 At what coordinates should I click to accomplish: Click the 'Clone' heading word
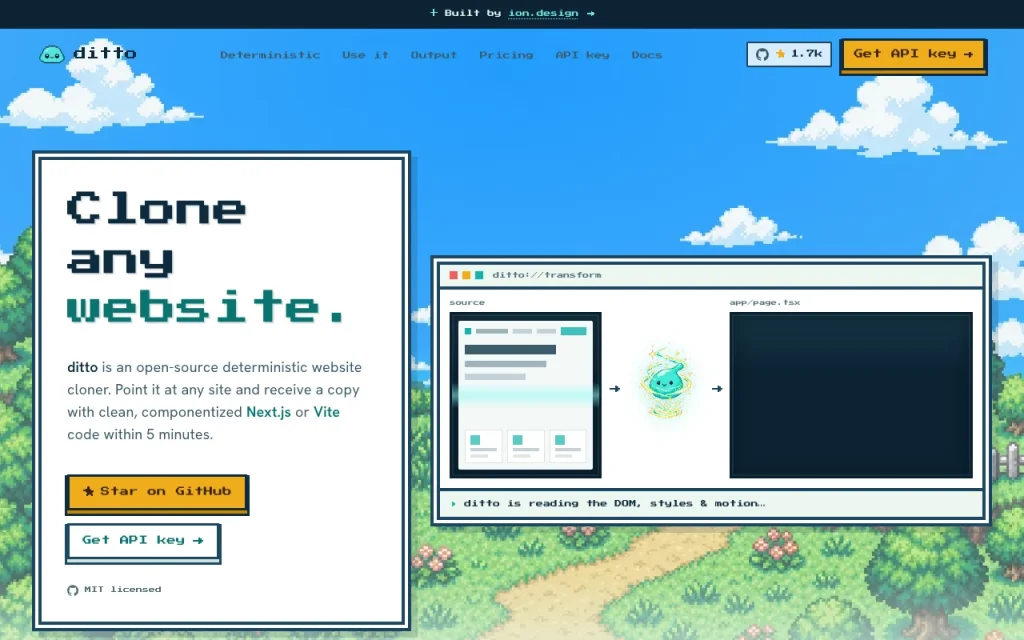pos(157,208)
